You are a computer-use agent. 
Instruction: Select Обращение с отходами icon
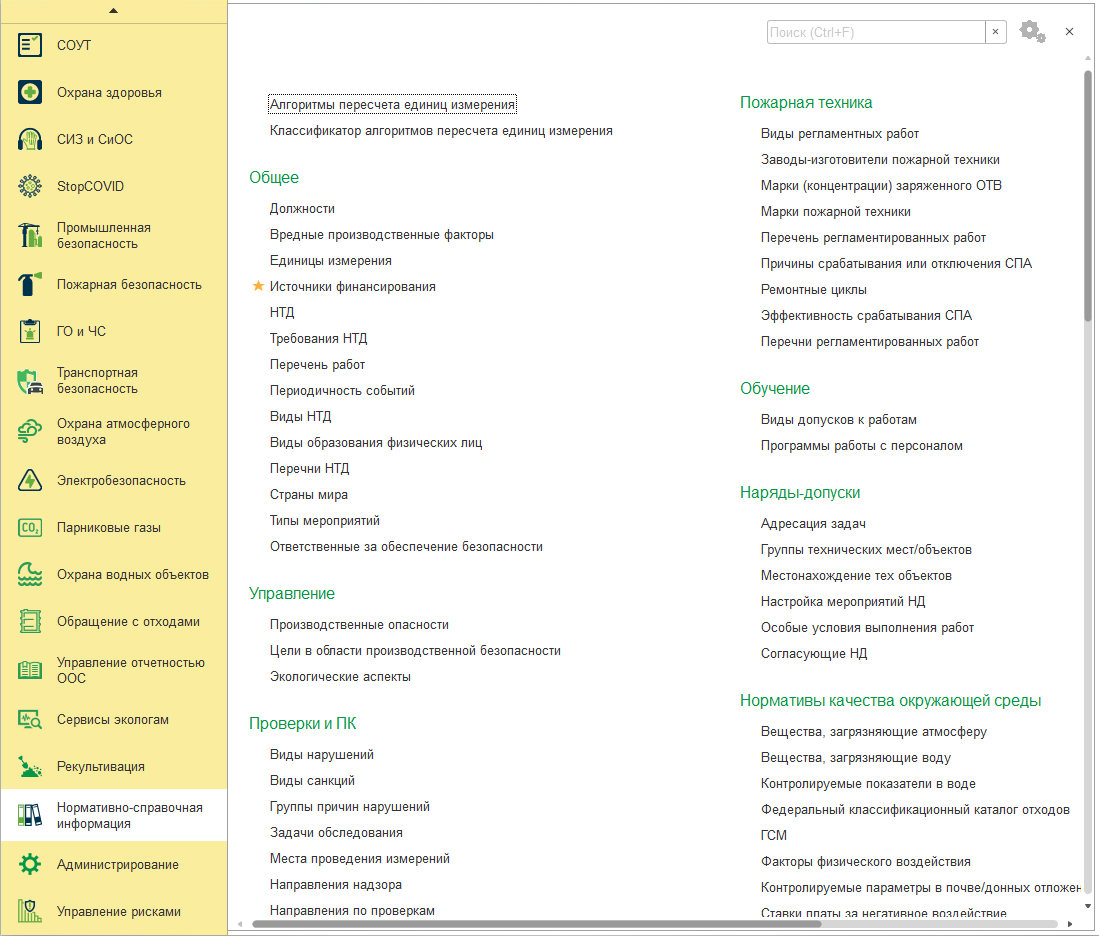(29, 622)
